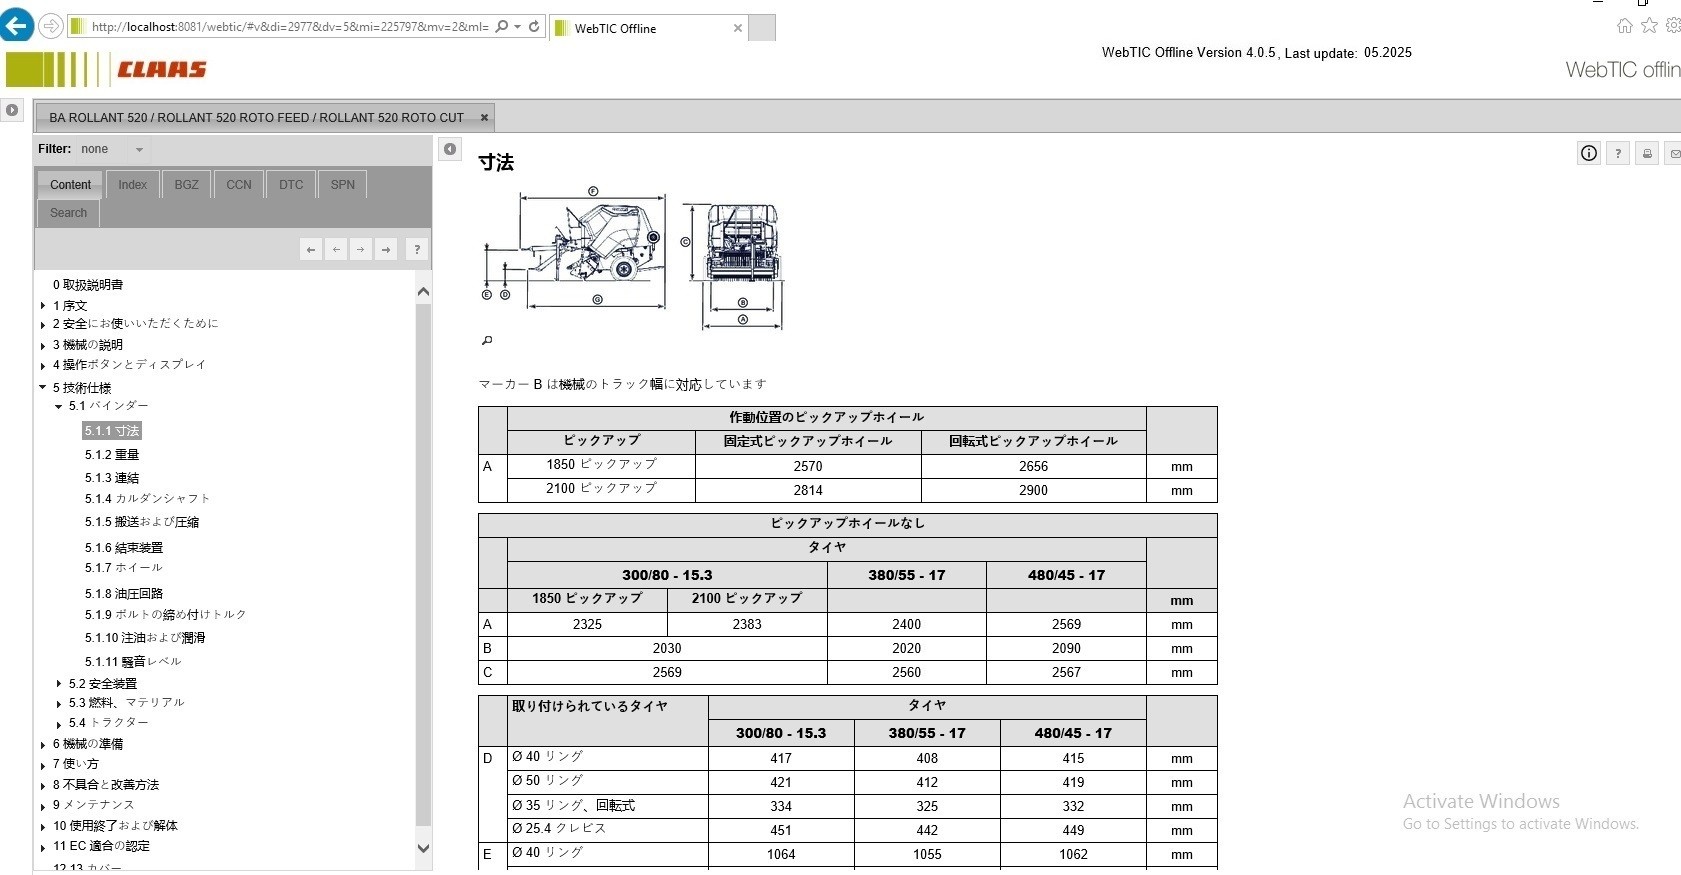Expand the sidebar using the left edge arrow

tap(12, 110)
